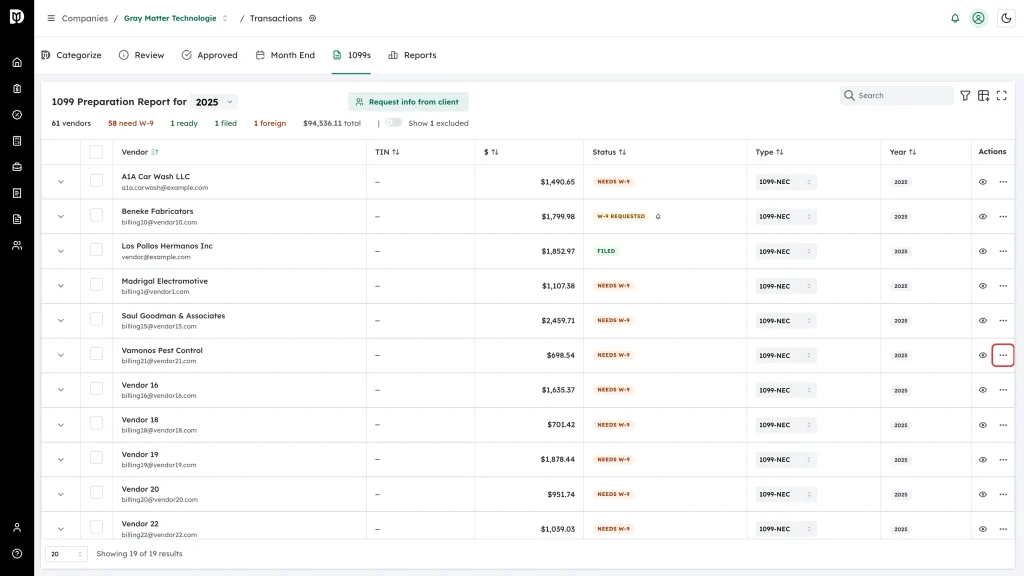This screenshot has width=1024, height=576.
Task: Sort table by Vendor column
Action: point(140,152)
